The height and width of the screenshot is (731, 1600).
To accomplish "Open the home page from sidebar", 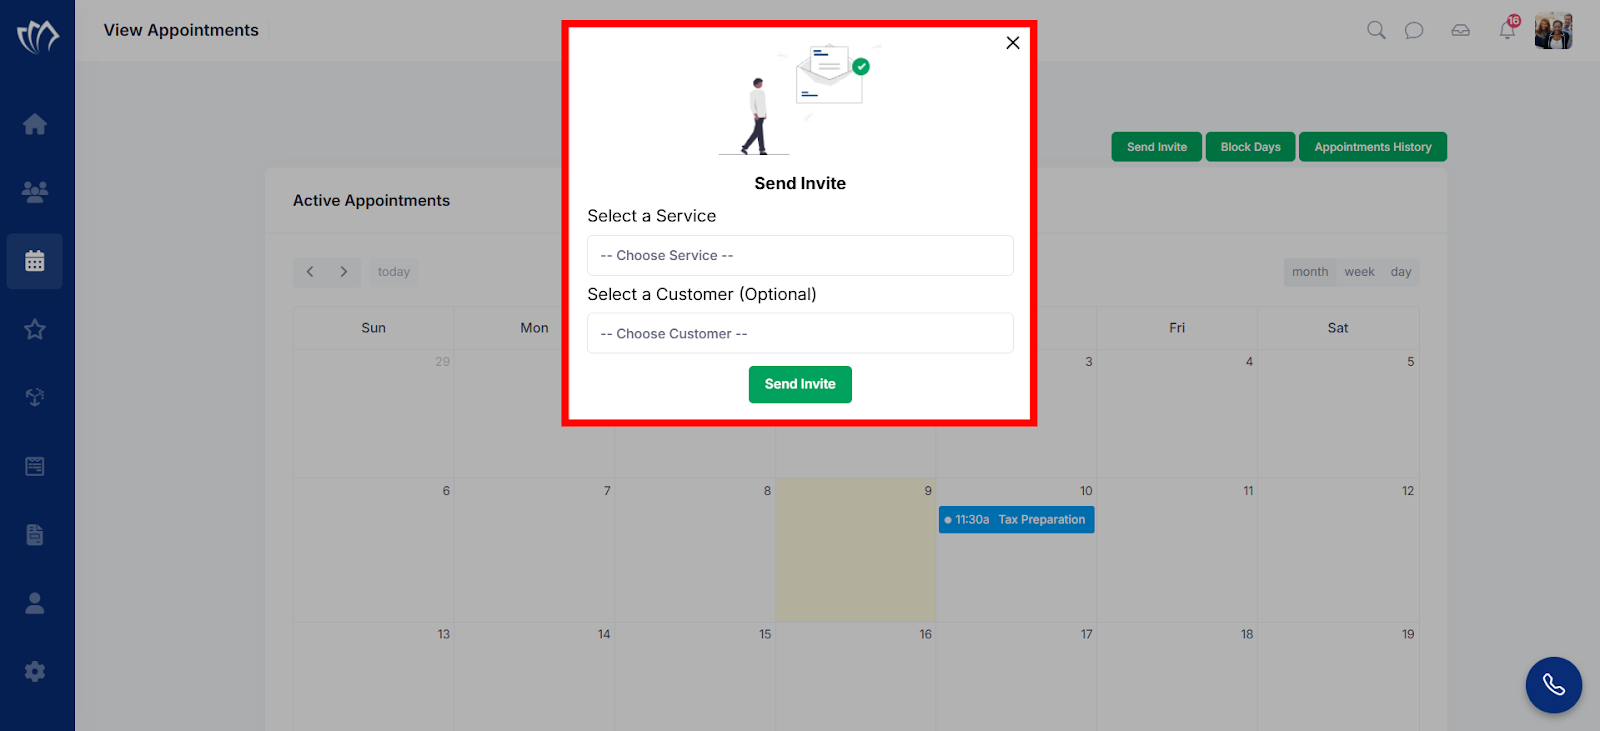I will [x=35, y=124].
